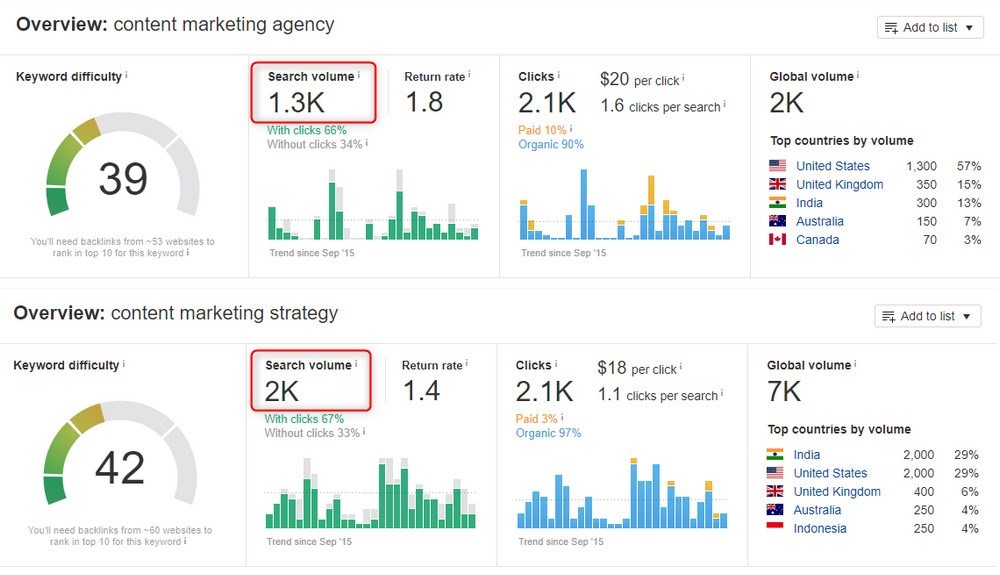The image size is (1000, 575).
Task: Click info icon after '1.6 clicks per search'
Action: (x=724, y=104)
